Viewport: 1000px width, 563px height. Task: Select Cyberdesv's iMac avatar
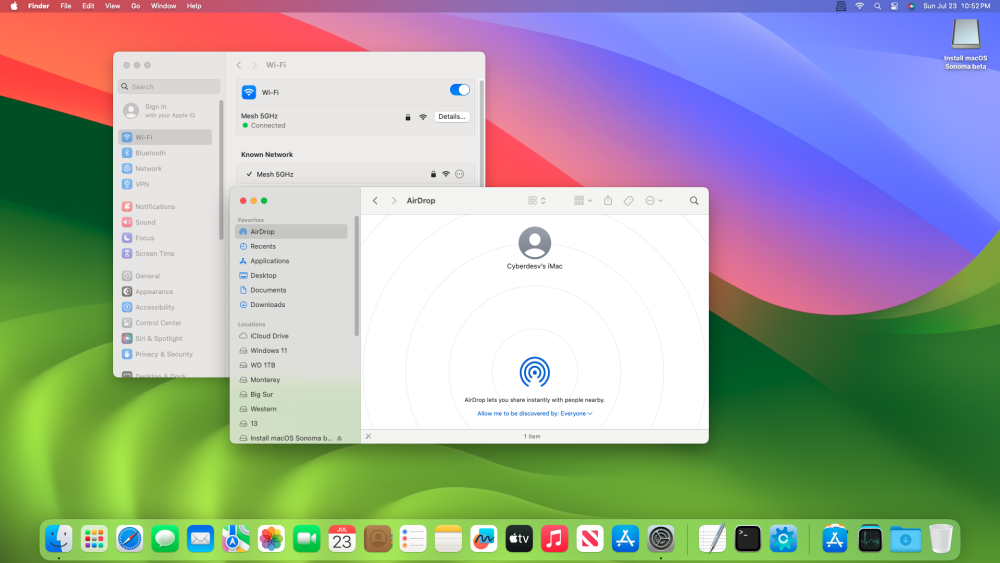534,242
